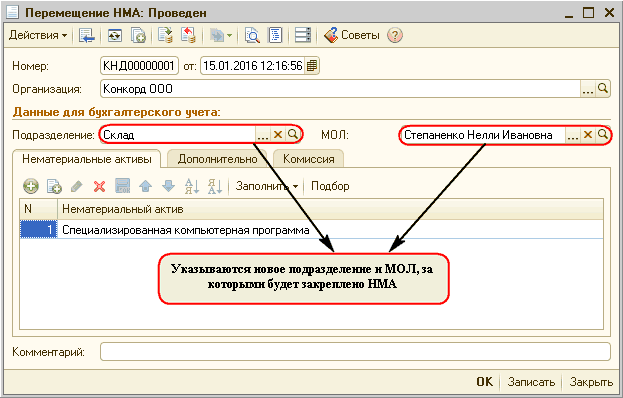Open МОЛ selection list with ellipsis button
The image size is (623, 398).
click(573, 135)
